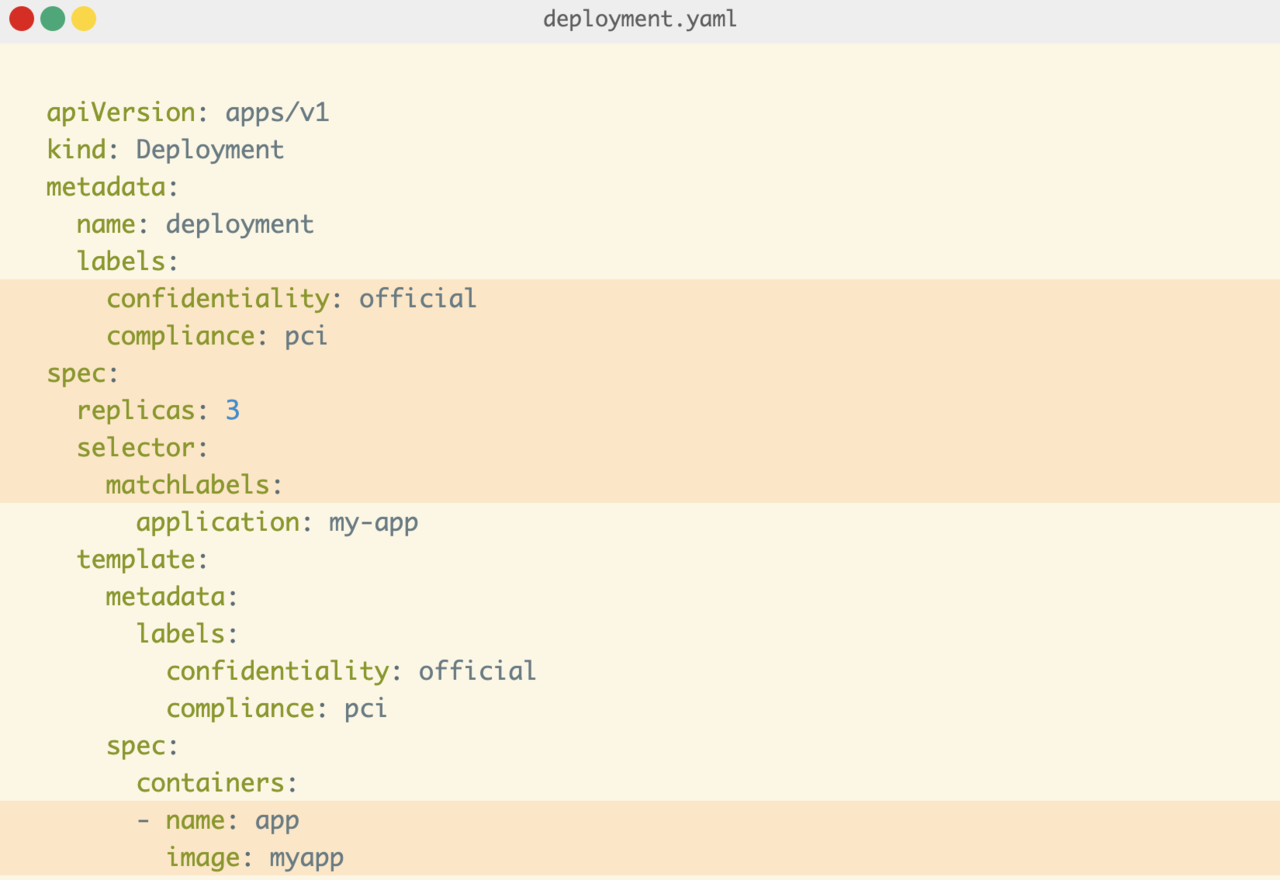Image resolution: width=1280 pixels, height=880 pixels.
Task: Click the image myapp value
Action: click(307, 858)
